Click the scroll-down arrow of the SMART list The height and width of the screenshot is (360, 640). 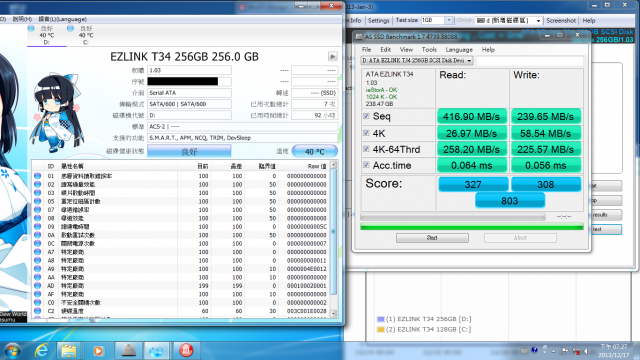coord(333,313)
